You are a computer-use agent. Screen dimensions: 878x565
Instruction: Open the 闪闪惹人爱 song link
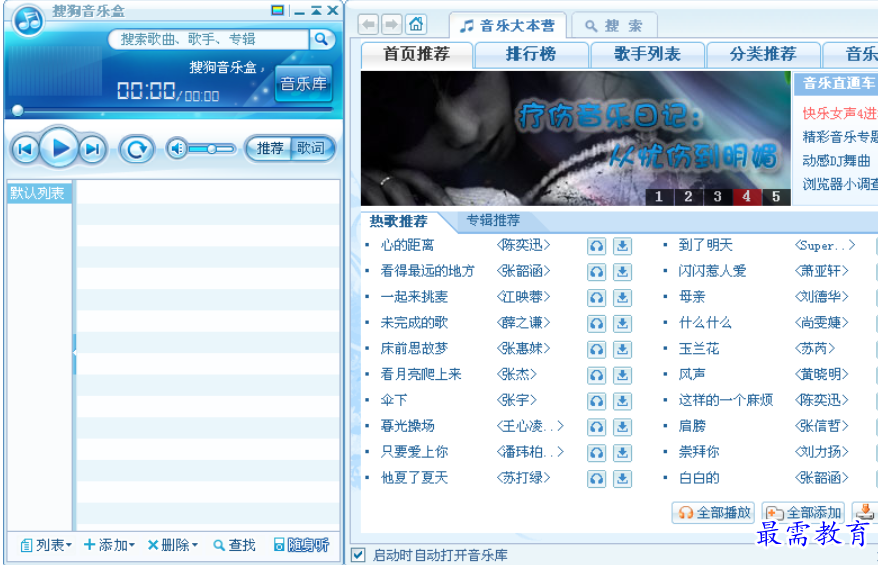pyautogui.click(x=712, y=271)
